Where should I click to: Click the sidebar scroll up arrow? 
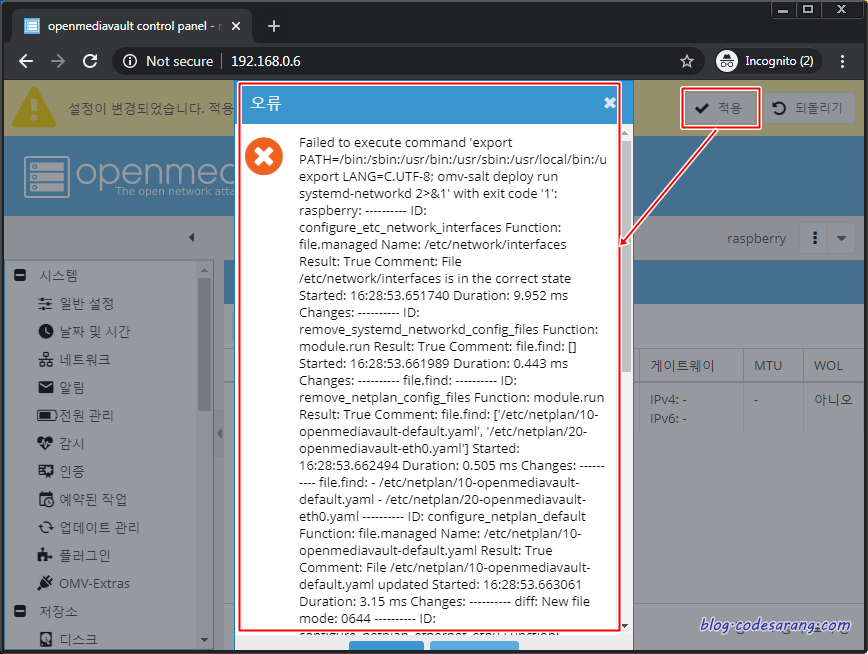tap(204, 270)
